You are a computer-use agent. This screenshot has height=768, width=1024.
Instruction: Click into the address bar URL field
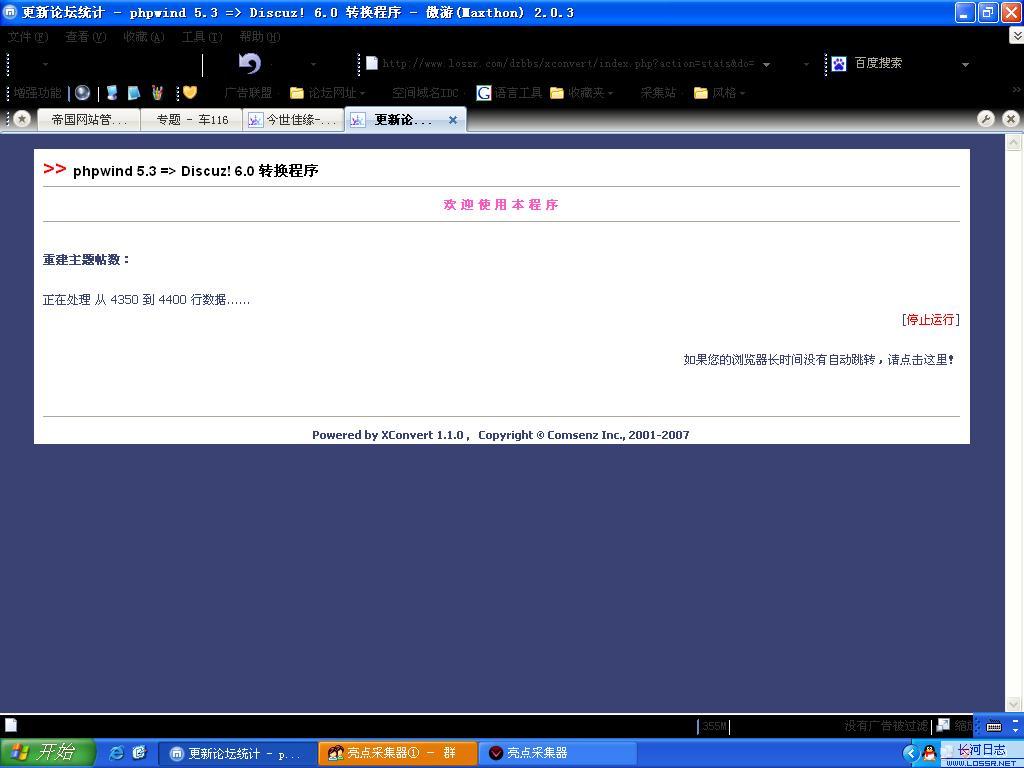click(568, 63)
